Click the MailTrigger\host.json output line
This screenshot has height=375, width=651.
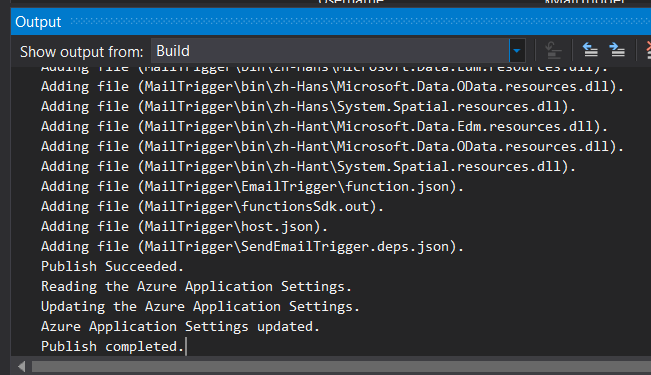pos(184,227)
